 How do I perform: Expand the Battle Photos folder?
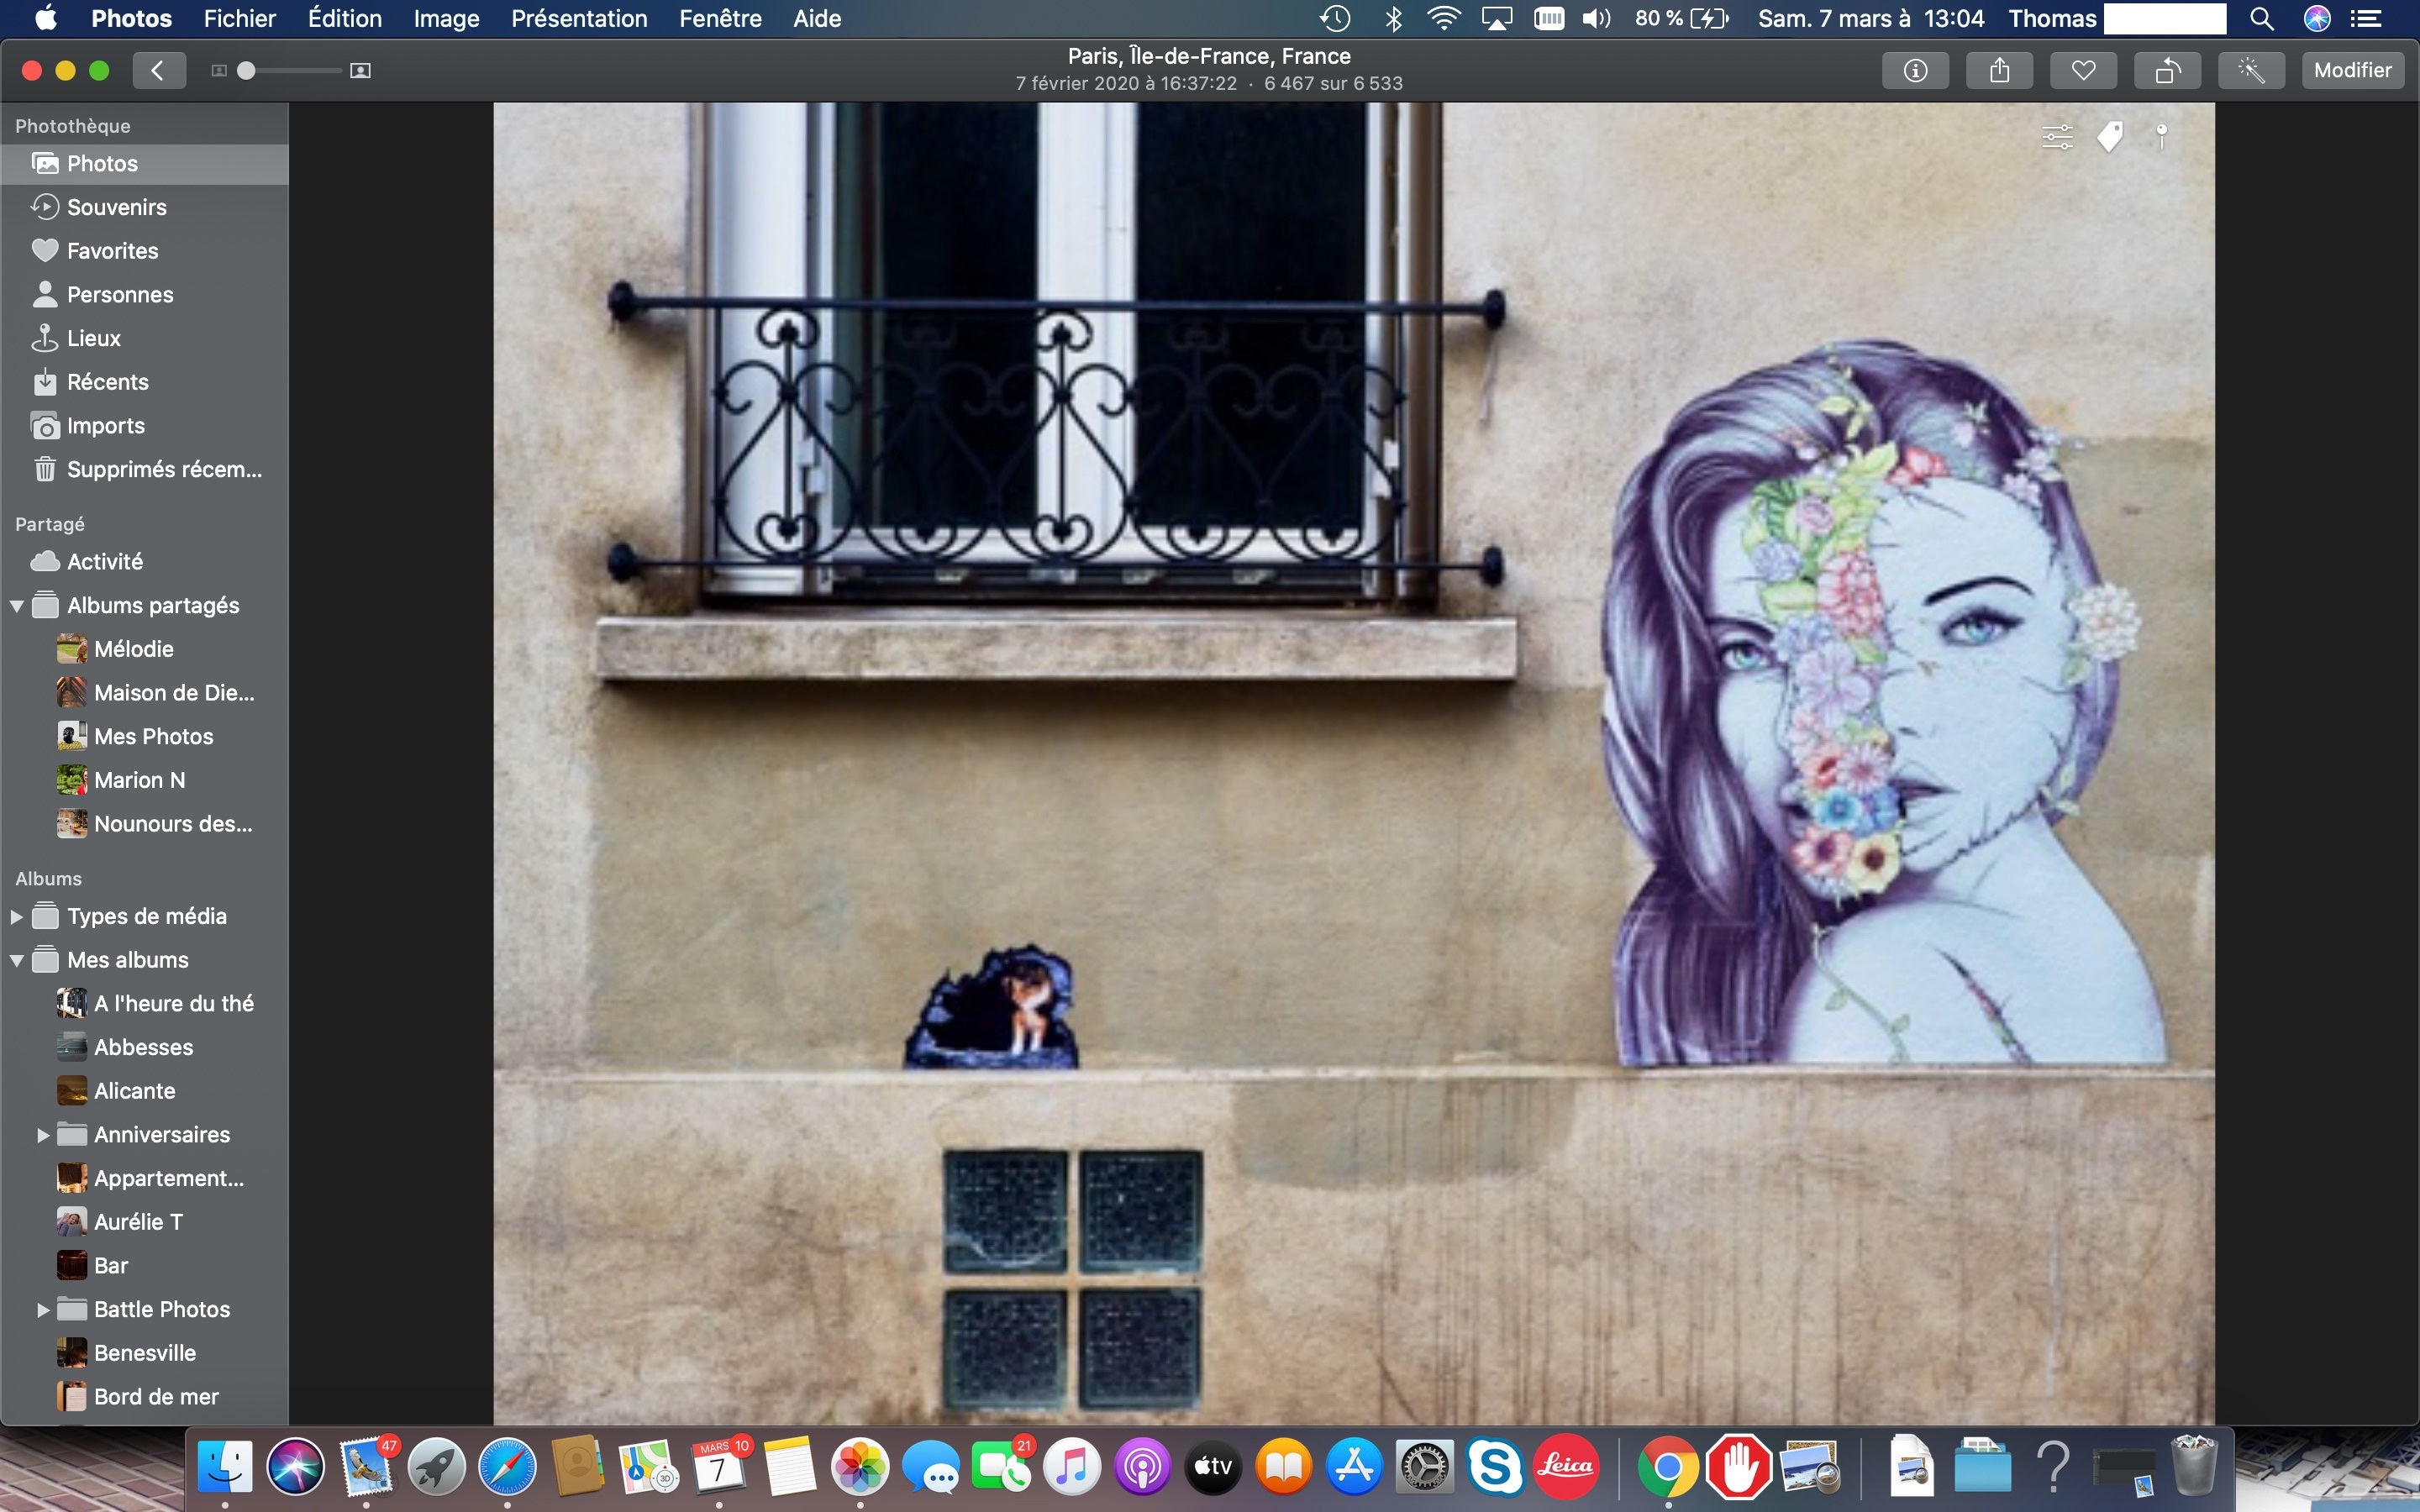click(x=43, y=1309)
